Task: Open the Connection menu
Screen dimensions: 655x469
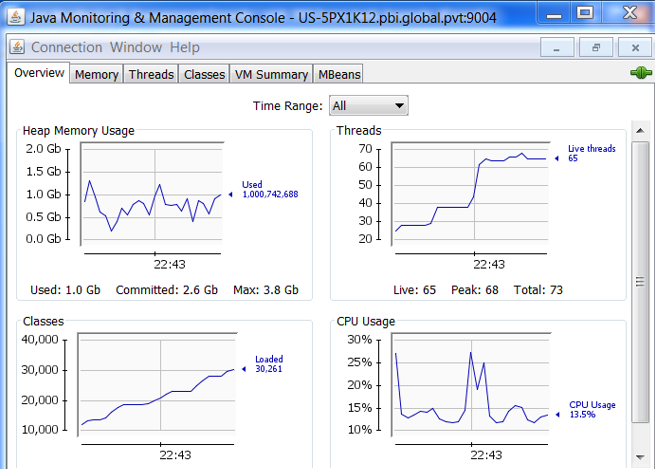Action: (x=66, y=47)
